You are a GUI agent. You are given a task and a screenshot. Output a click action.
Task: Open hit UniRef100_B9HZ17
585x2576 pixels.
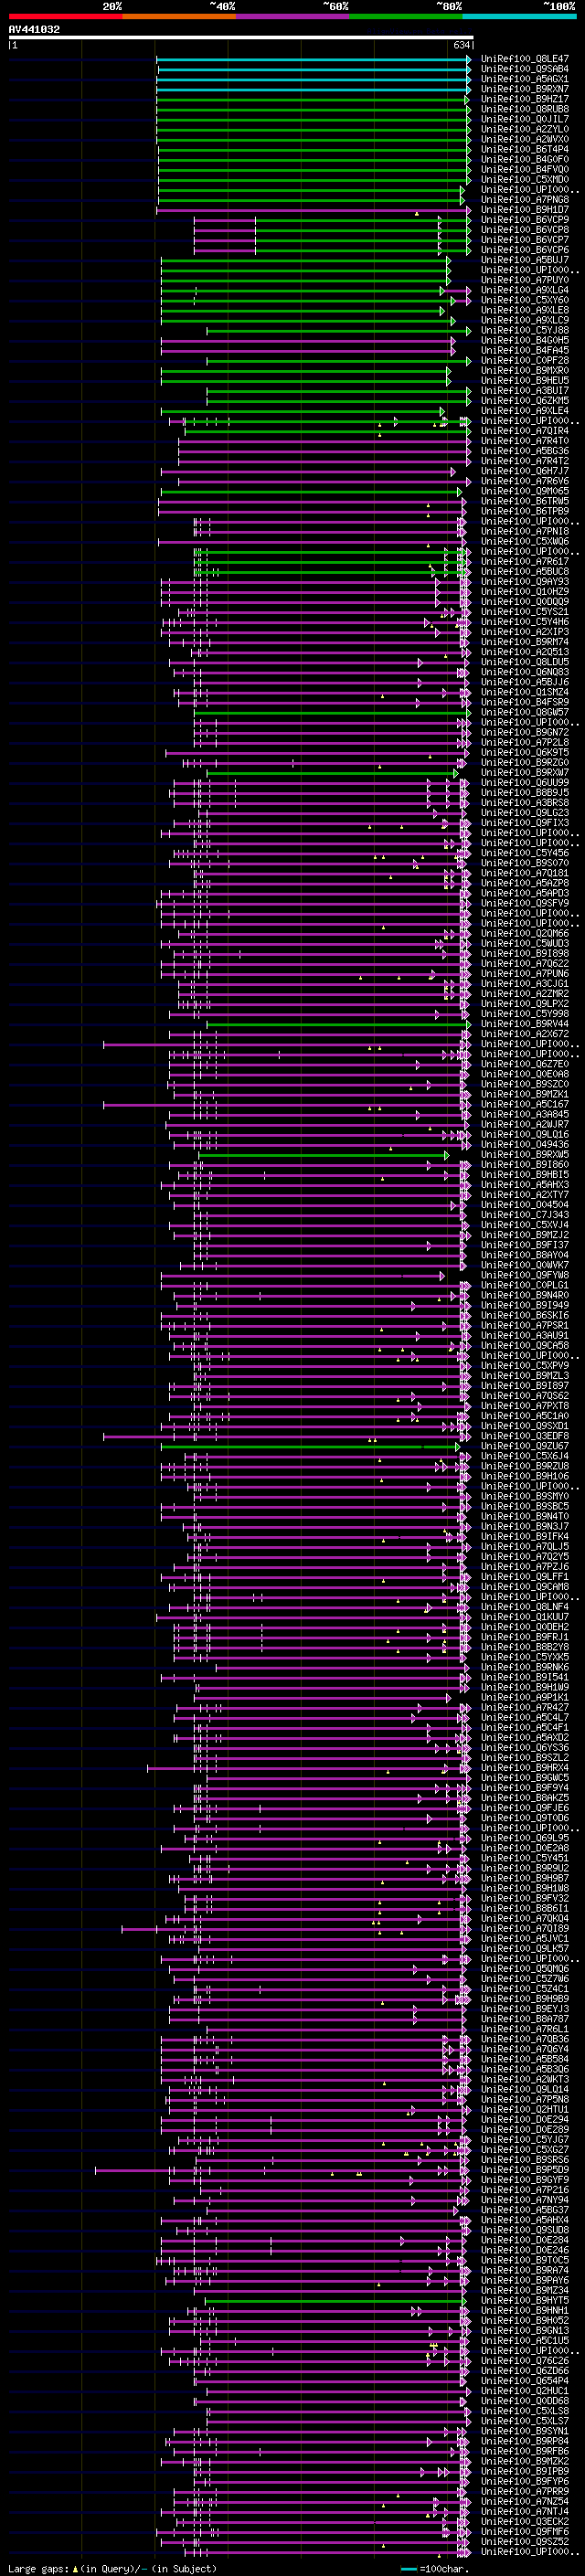(525, 99)
